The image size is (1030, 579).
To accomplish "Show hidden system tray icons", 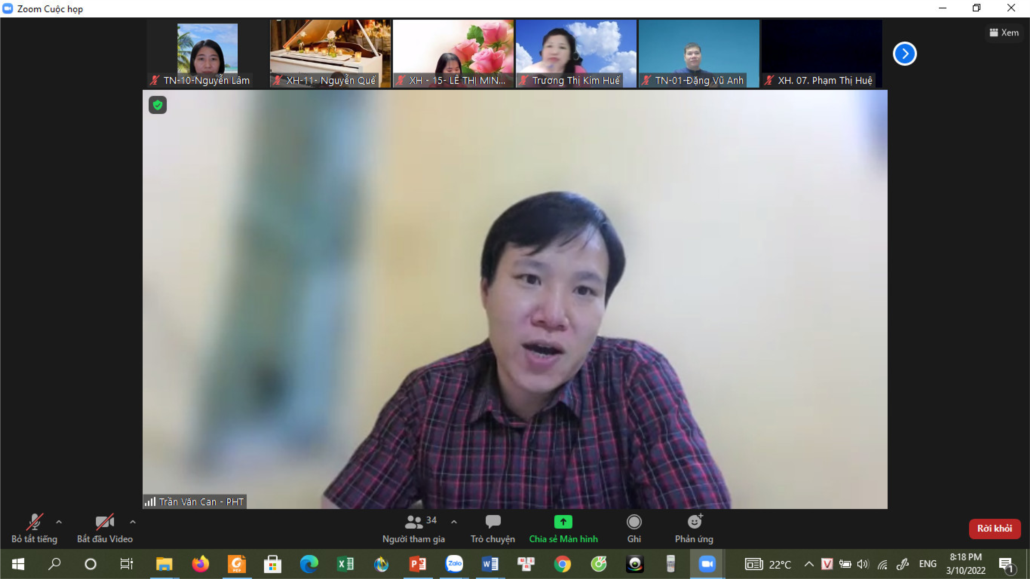I will [809, 564].
